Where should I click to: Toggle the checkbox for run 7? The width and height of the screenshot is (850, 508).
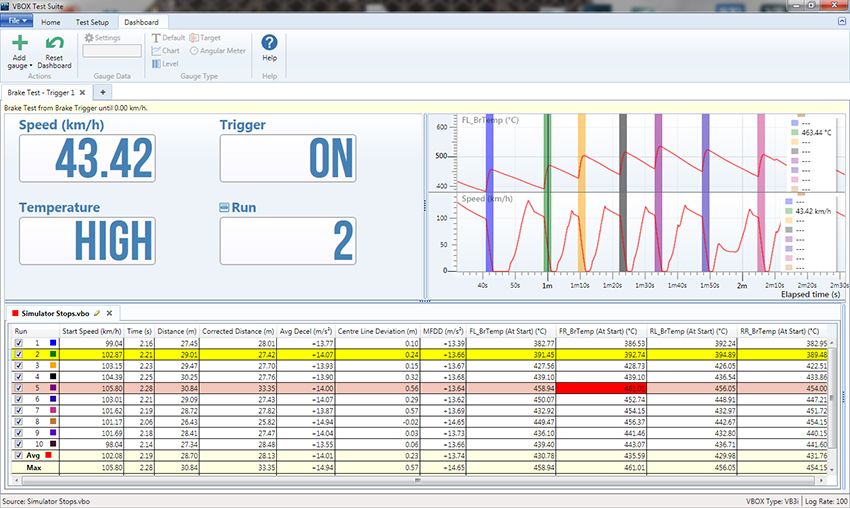[19, 410]
